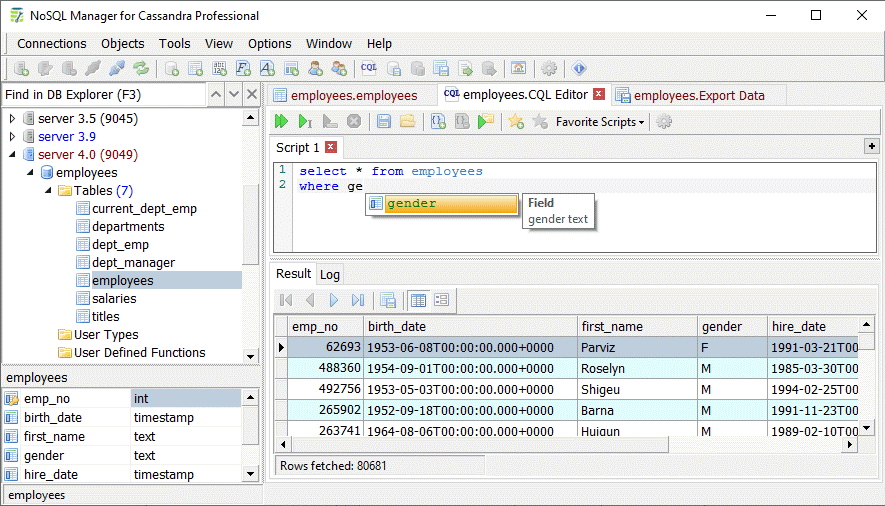The height and width of the screenshot is (506, 885).
Task: Toggle form view mode in result toolbar
Action: (441, 300)
